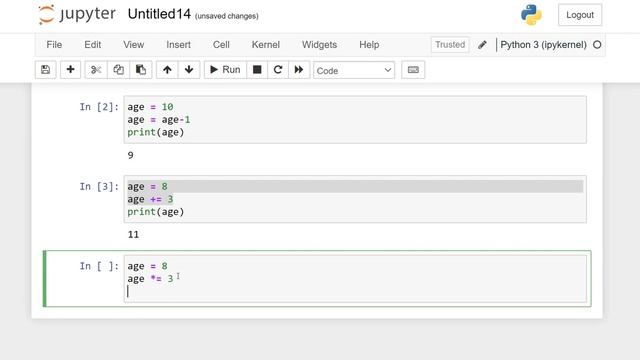Click the Python logo icon
Screen dimensions: 640x360
(x=531, y=15)
